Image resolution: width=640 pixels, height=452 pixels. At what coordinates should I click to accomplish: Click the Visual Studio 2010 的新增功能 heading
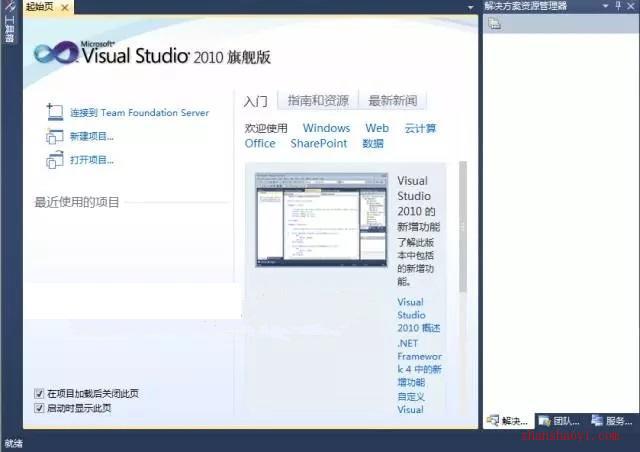tap(418, 204)
